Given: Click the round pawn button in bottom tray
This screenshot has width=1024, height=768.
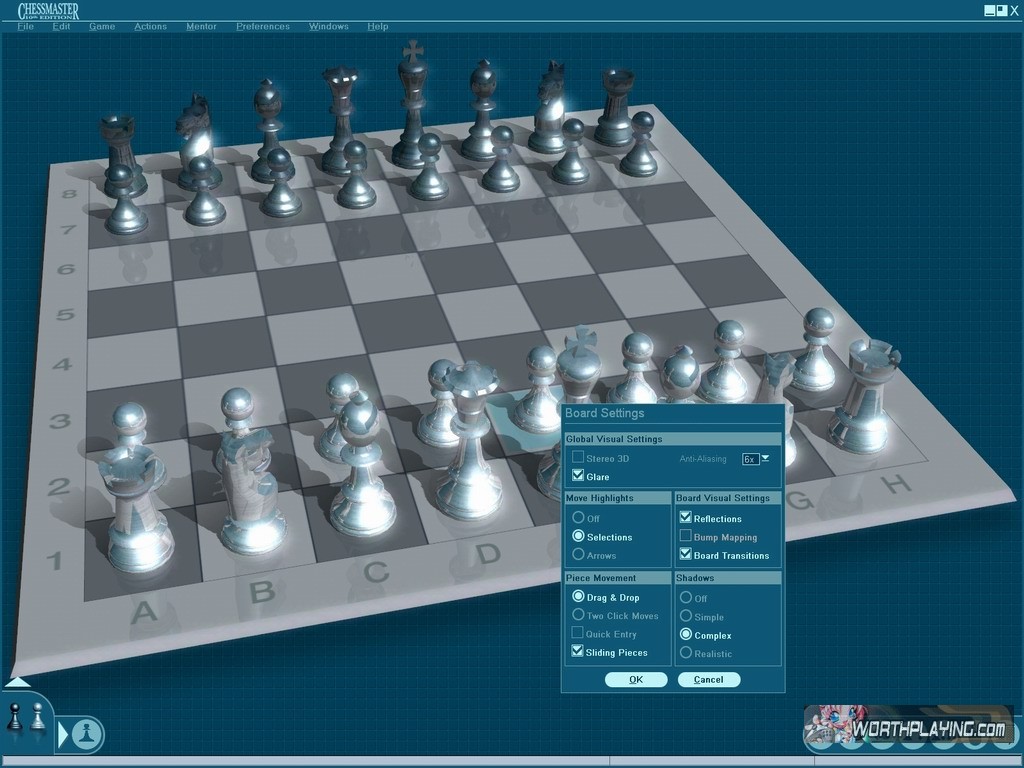Looking at the screenshot, I should pos(88,734).
